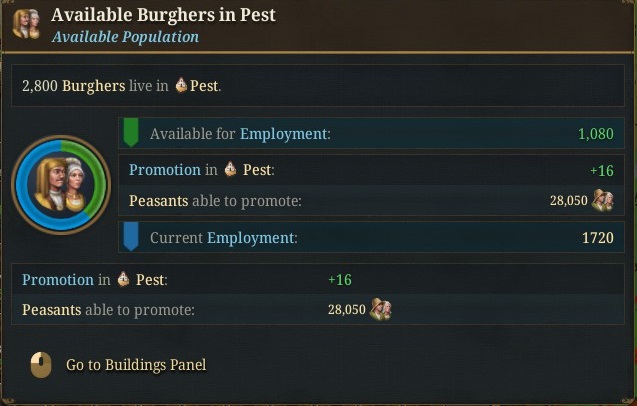Click the Burghers portrait icon in the title header
The image size is (637, 406).
[x=26, y=24]
